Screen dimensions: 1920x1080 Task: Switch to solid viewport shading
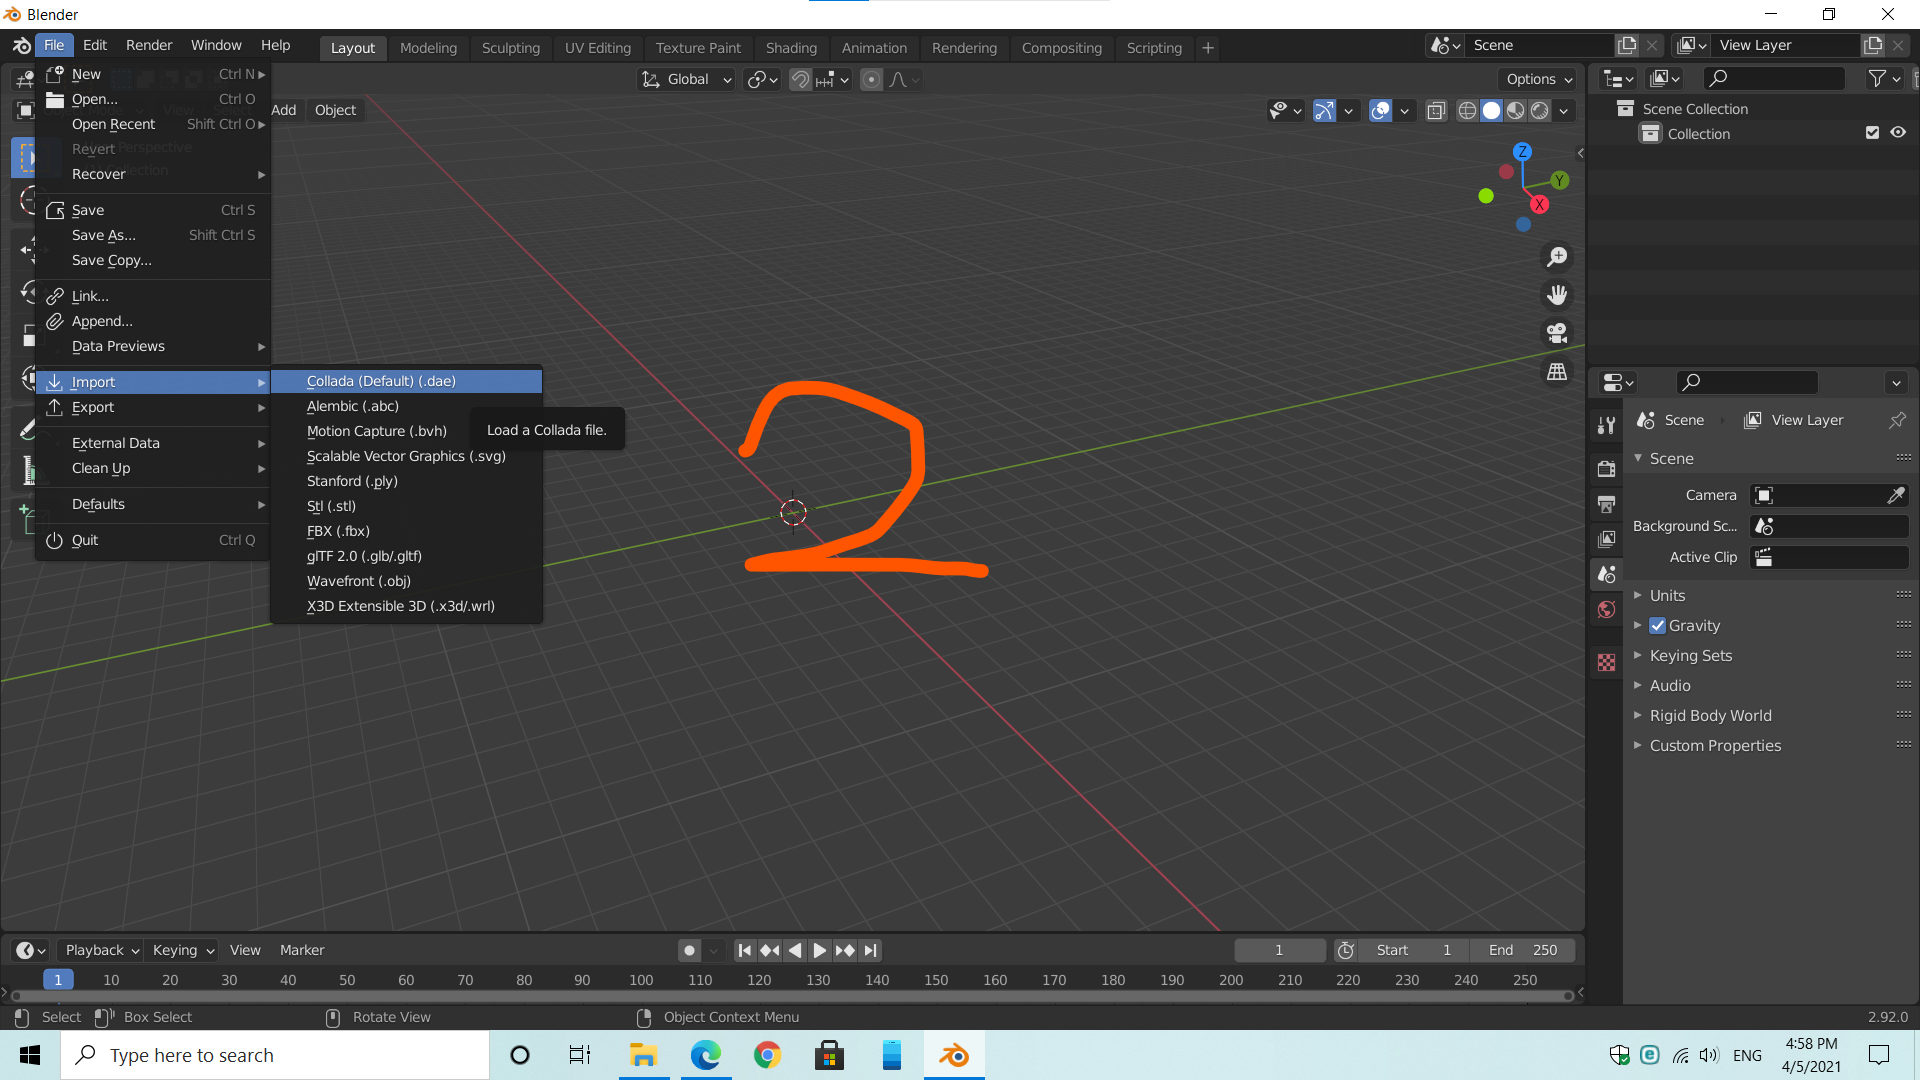[1491, 110]
